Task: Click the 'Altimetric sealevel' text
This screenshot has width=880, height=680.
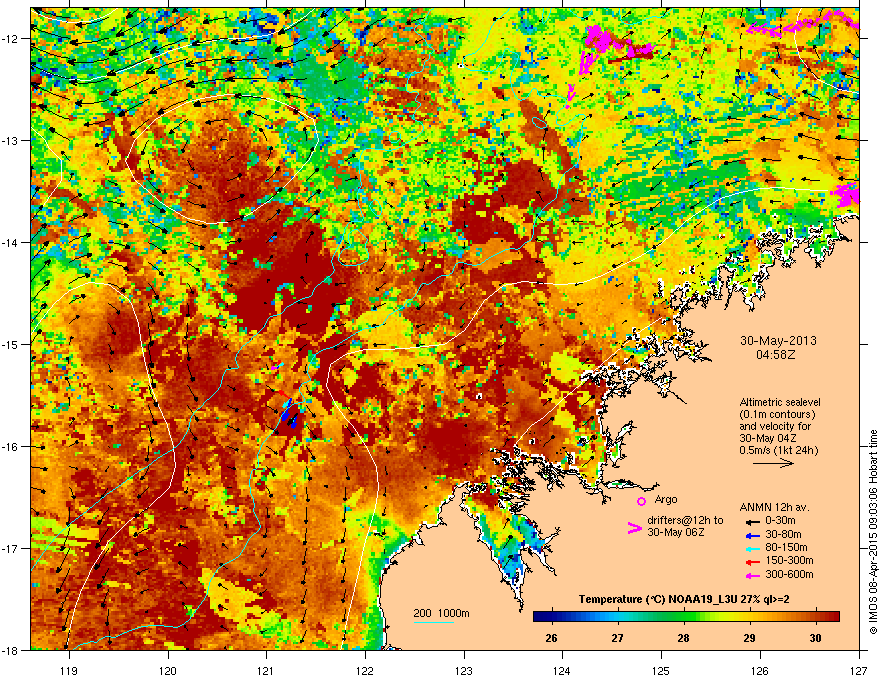Action: [780, 402]
